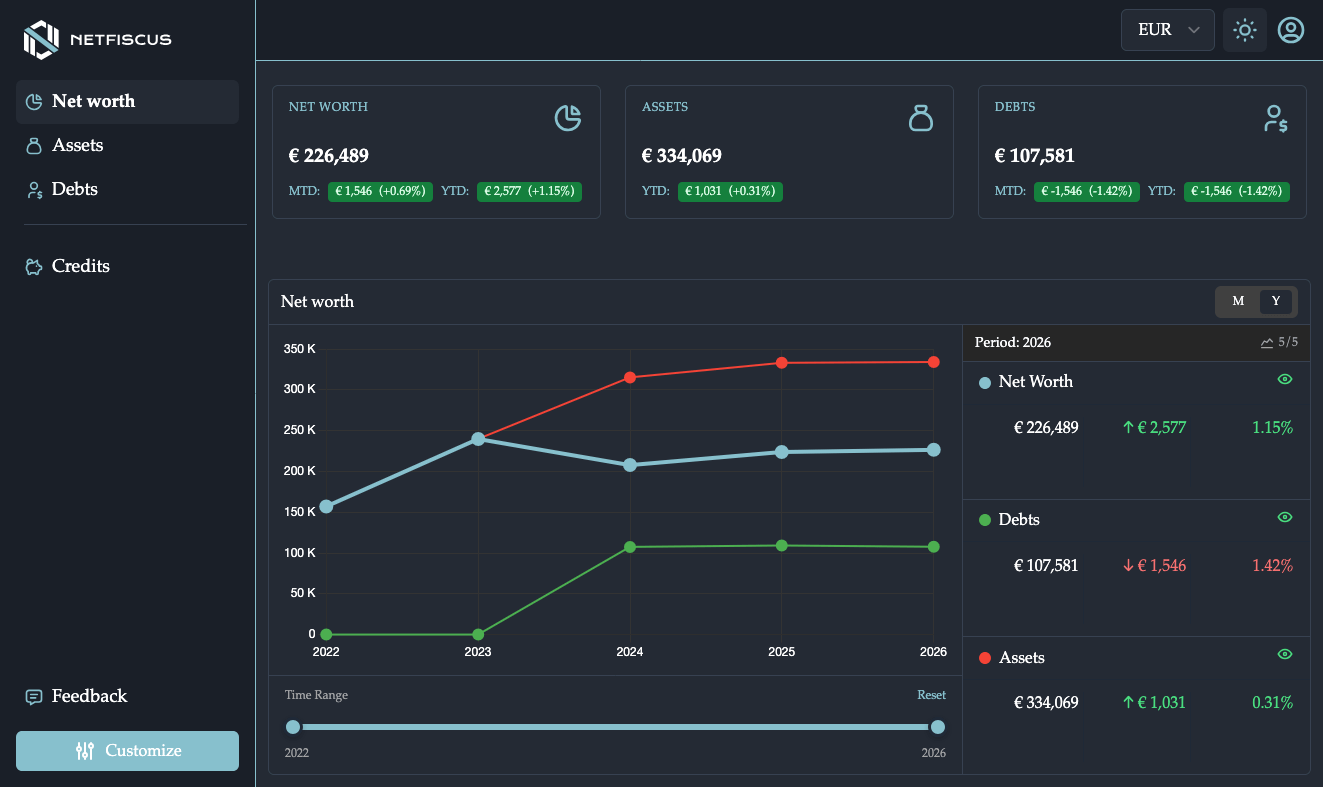1323x787 pixels.
Task: Click the debtor icon on the Debts card
Action: pyautogui.click(x=1275, y=117)
